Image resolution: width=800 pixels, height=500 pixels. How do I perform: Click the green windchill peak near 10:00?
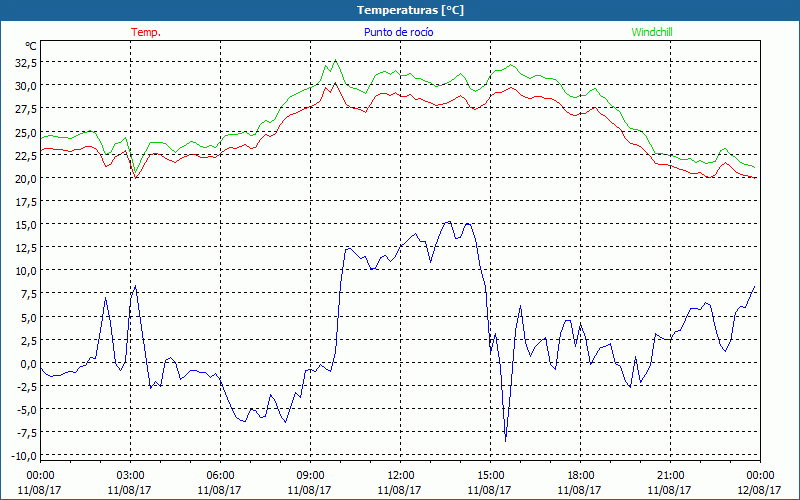[x=335, y=61]
